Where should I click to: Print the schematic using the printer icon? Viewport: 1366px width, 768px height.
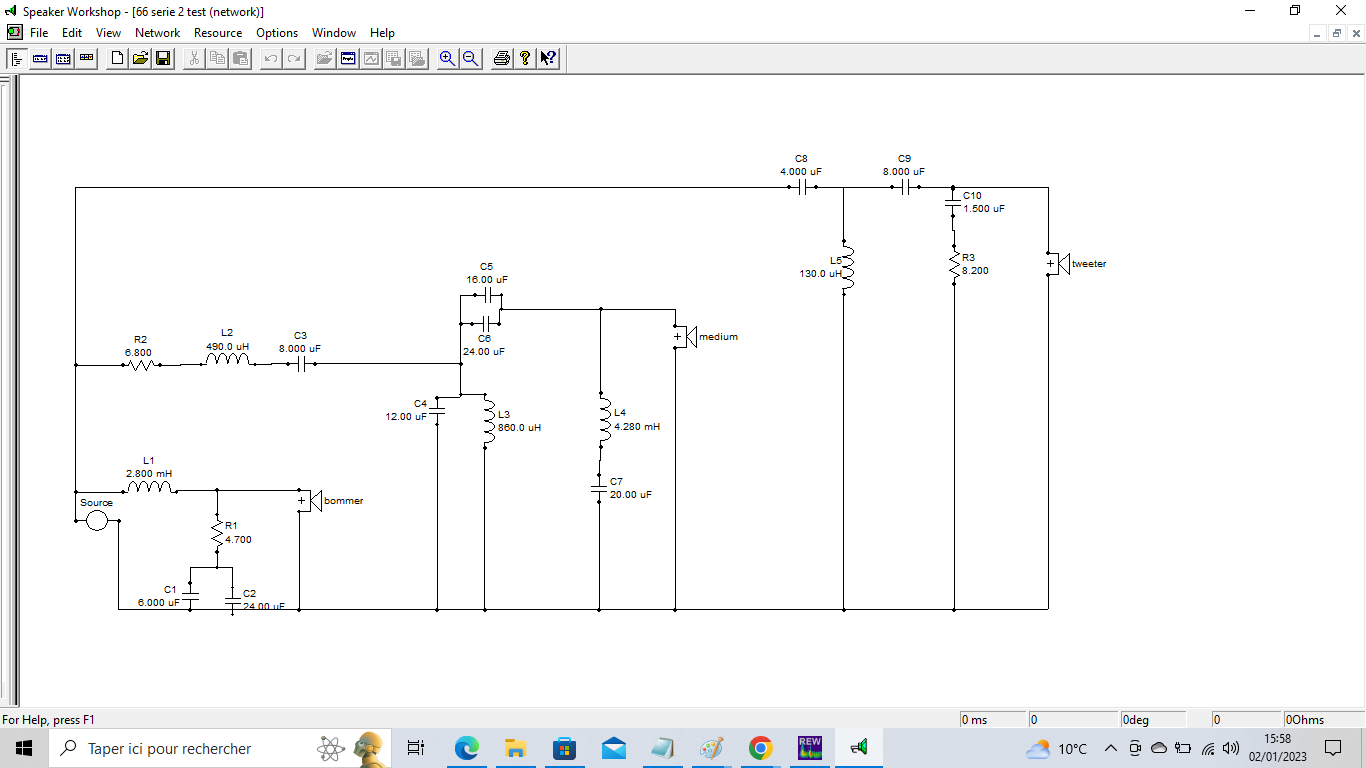503,59
